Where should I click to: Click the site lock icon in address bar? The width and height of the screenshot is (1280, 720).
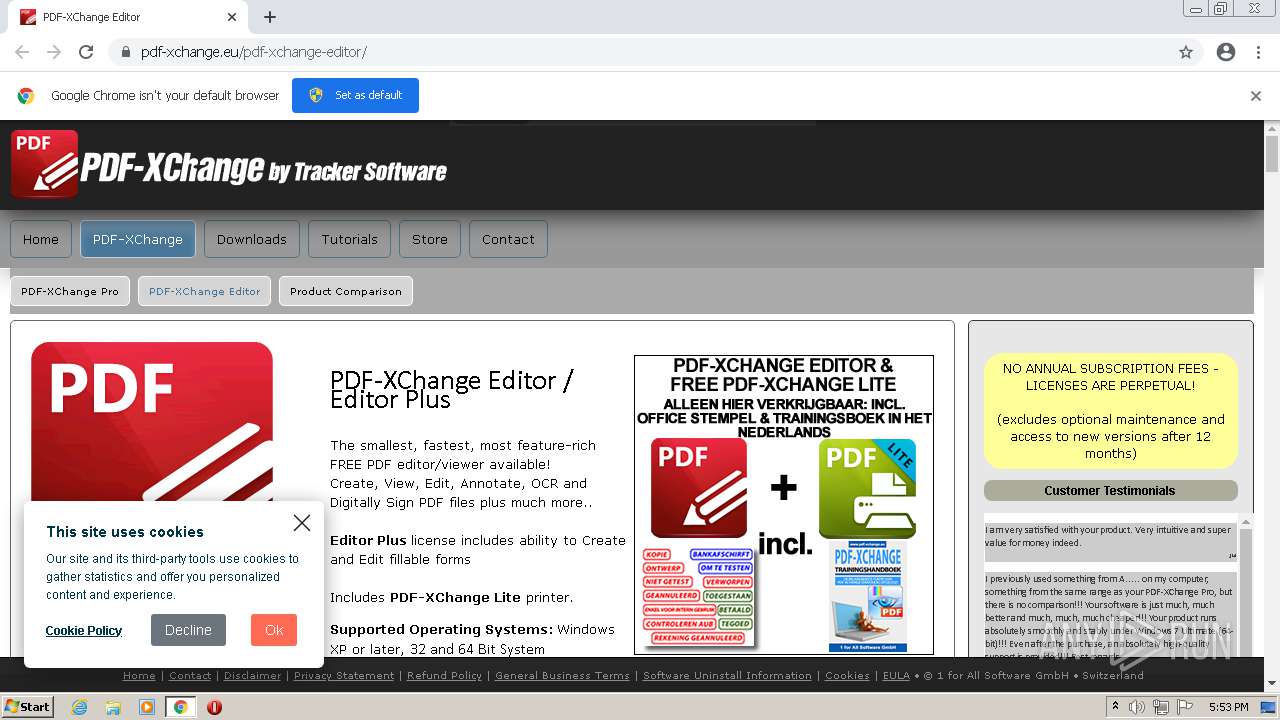tap(125, 52)
